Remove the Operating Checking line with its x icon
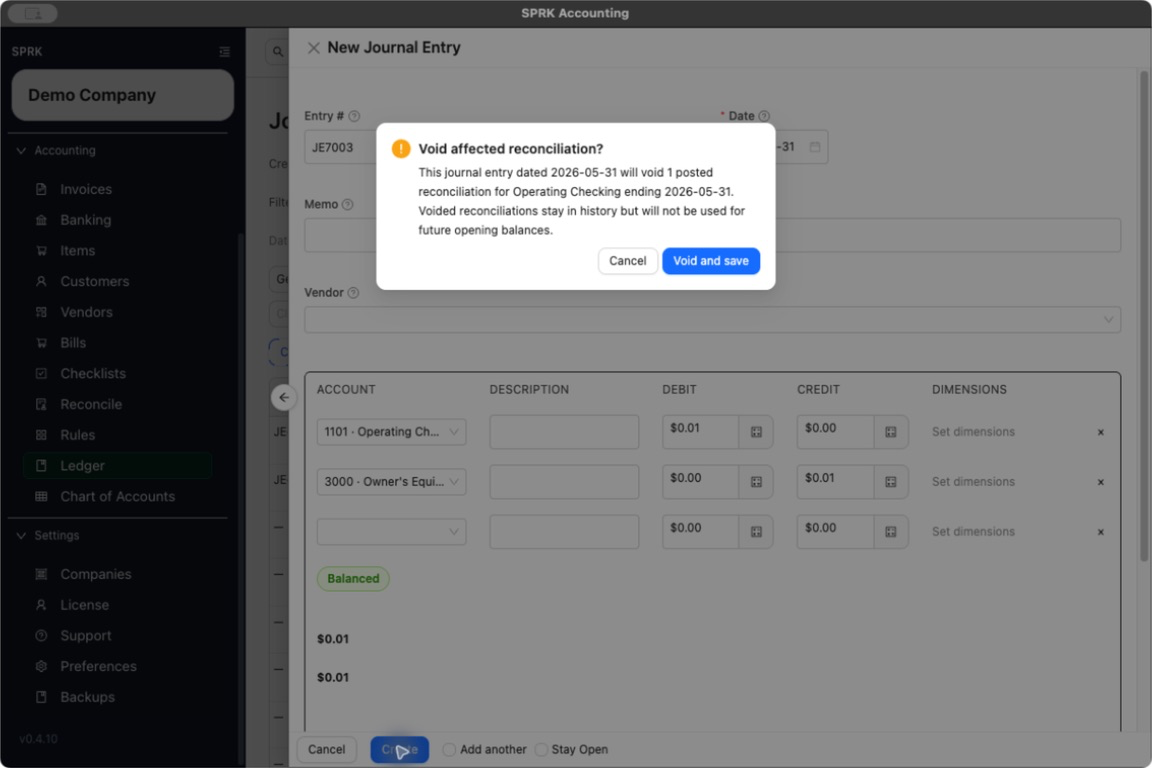The height and width of the screenshot is (768, 1152). tap(1100, 432)
